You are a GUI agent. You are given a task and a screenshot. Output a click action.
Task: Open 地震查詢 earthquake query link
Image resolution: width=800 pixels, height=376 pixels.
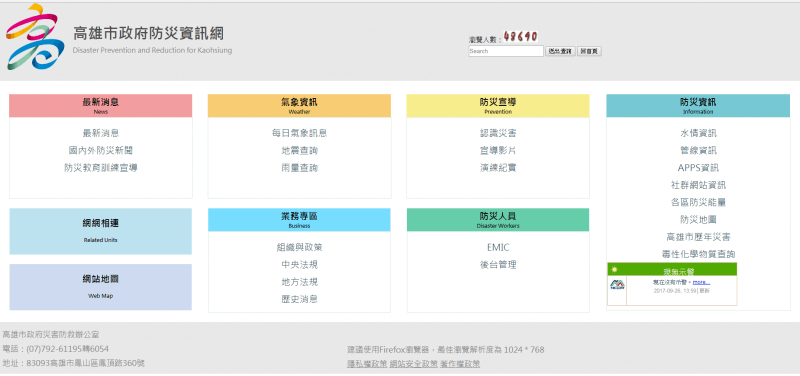[x=299, y=151]
